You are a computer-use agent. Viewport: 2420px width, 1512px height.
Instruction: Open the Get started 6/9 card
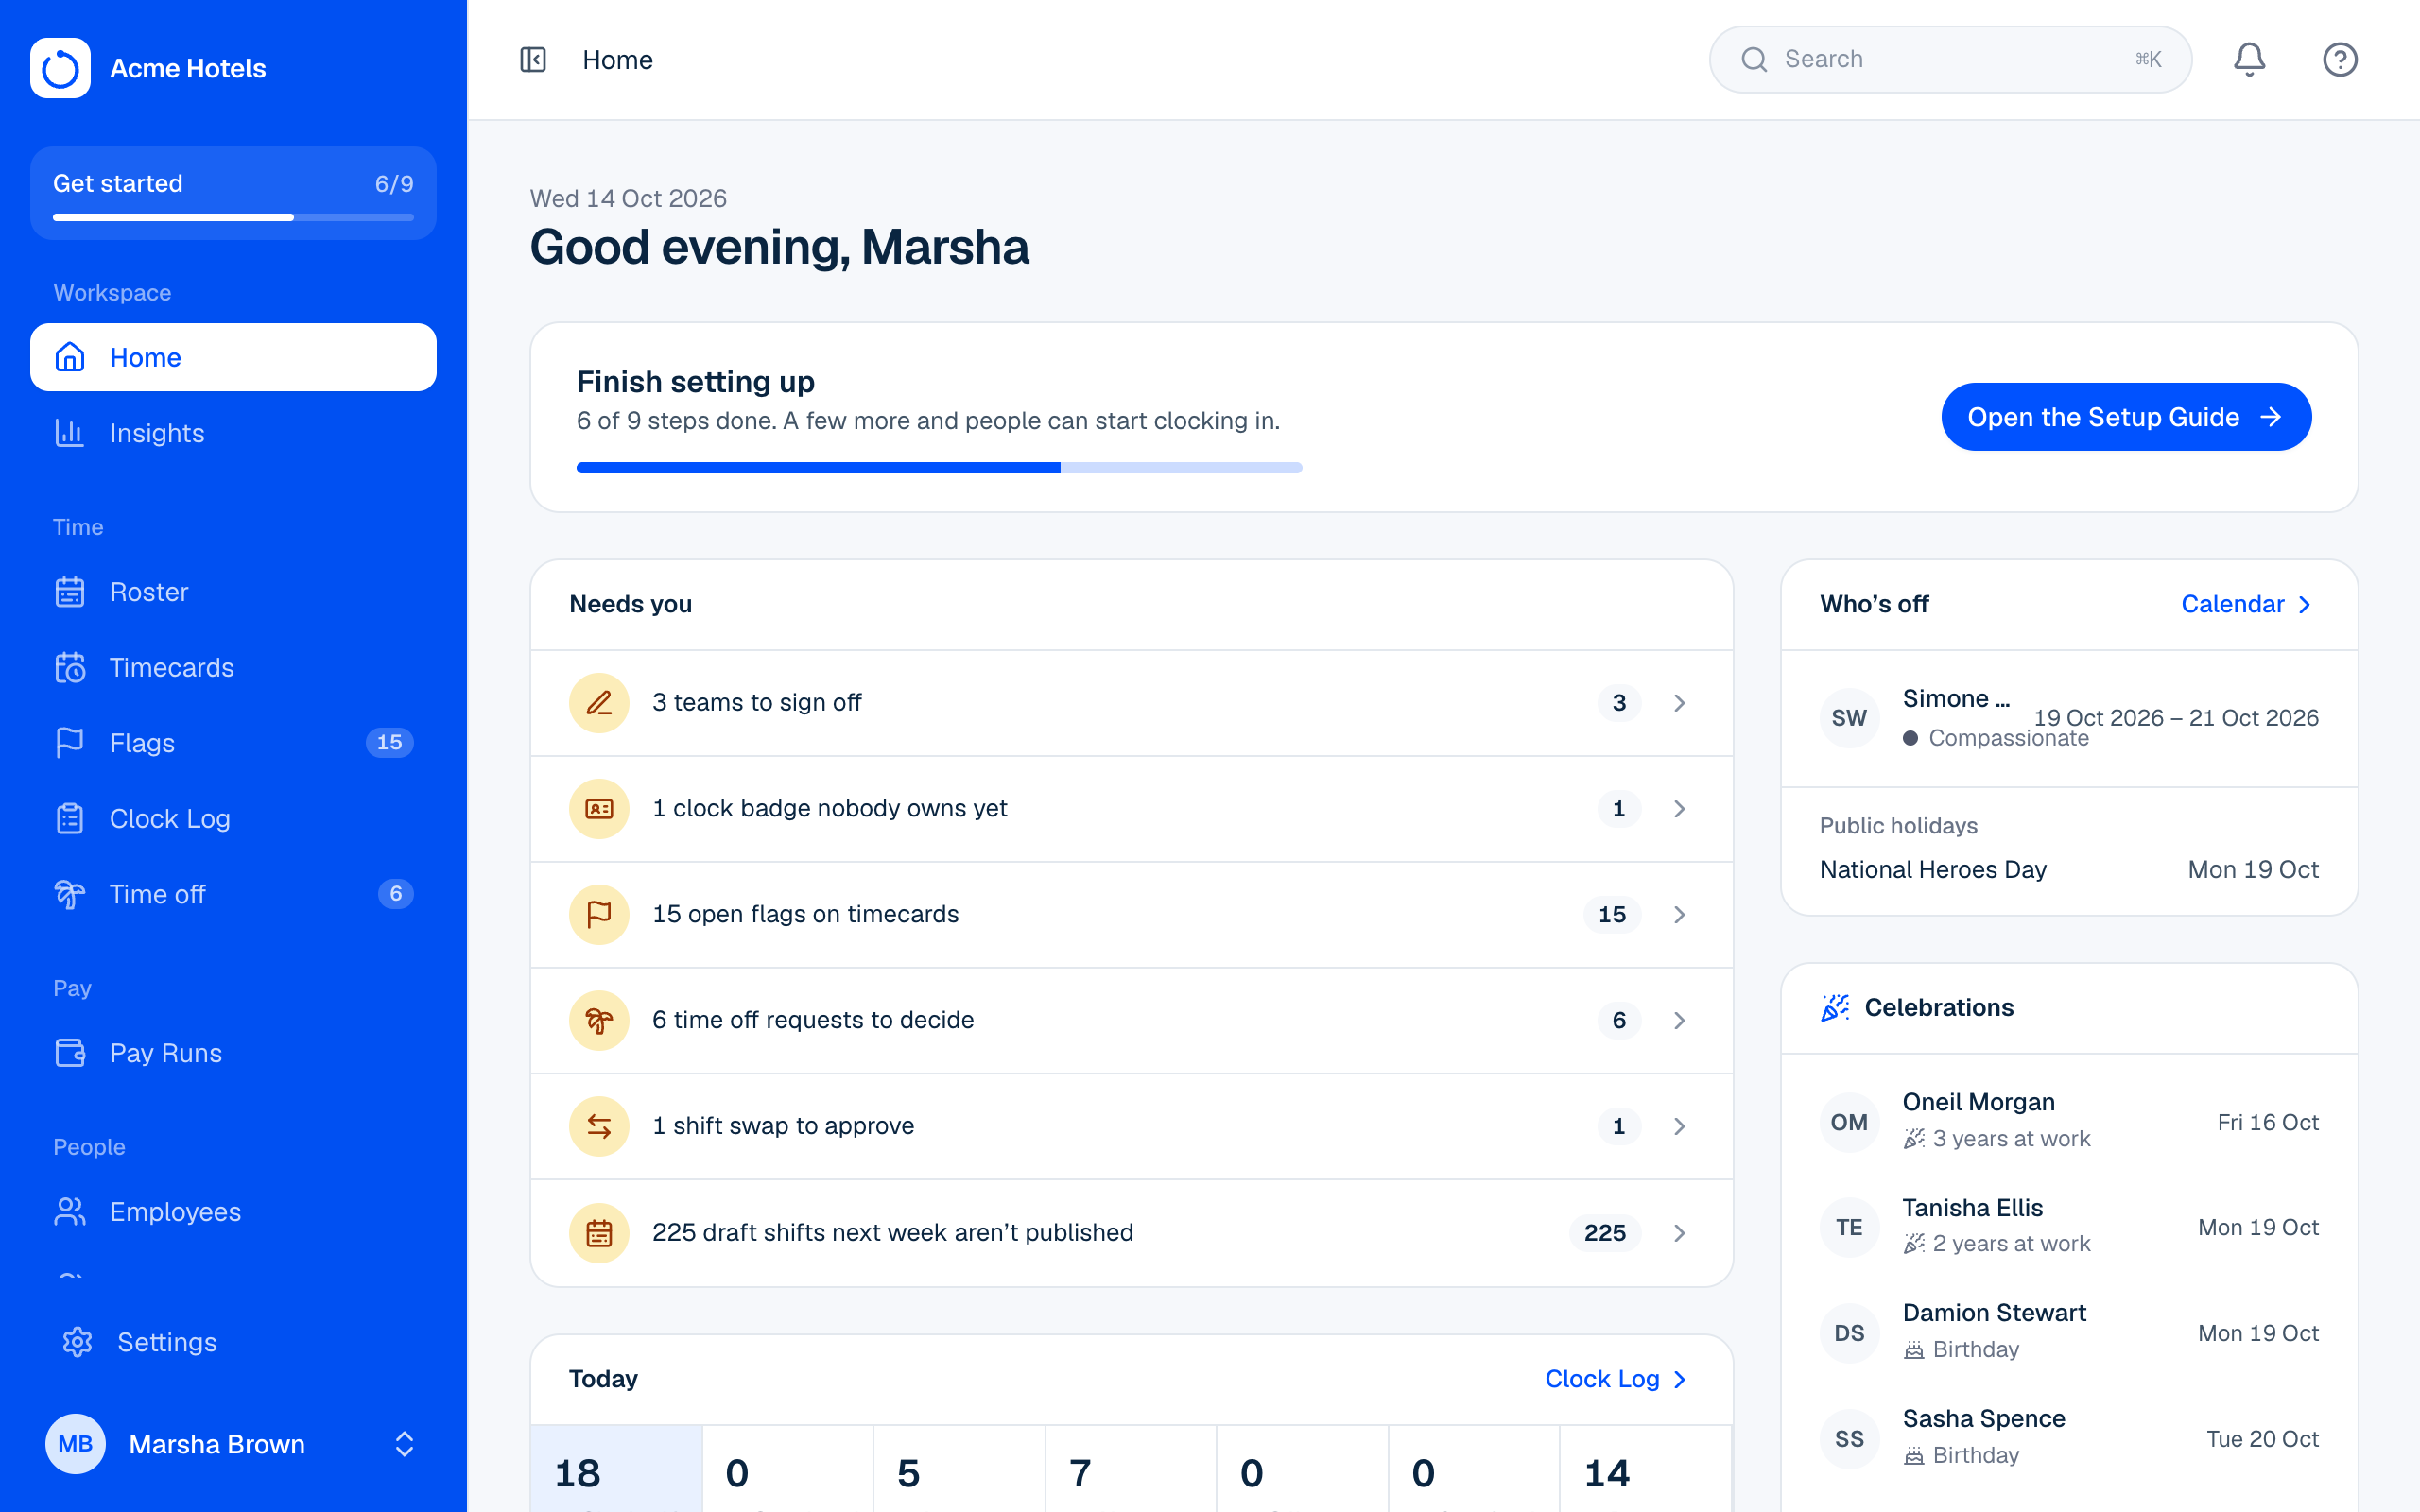tap(233, 193)
